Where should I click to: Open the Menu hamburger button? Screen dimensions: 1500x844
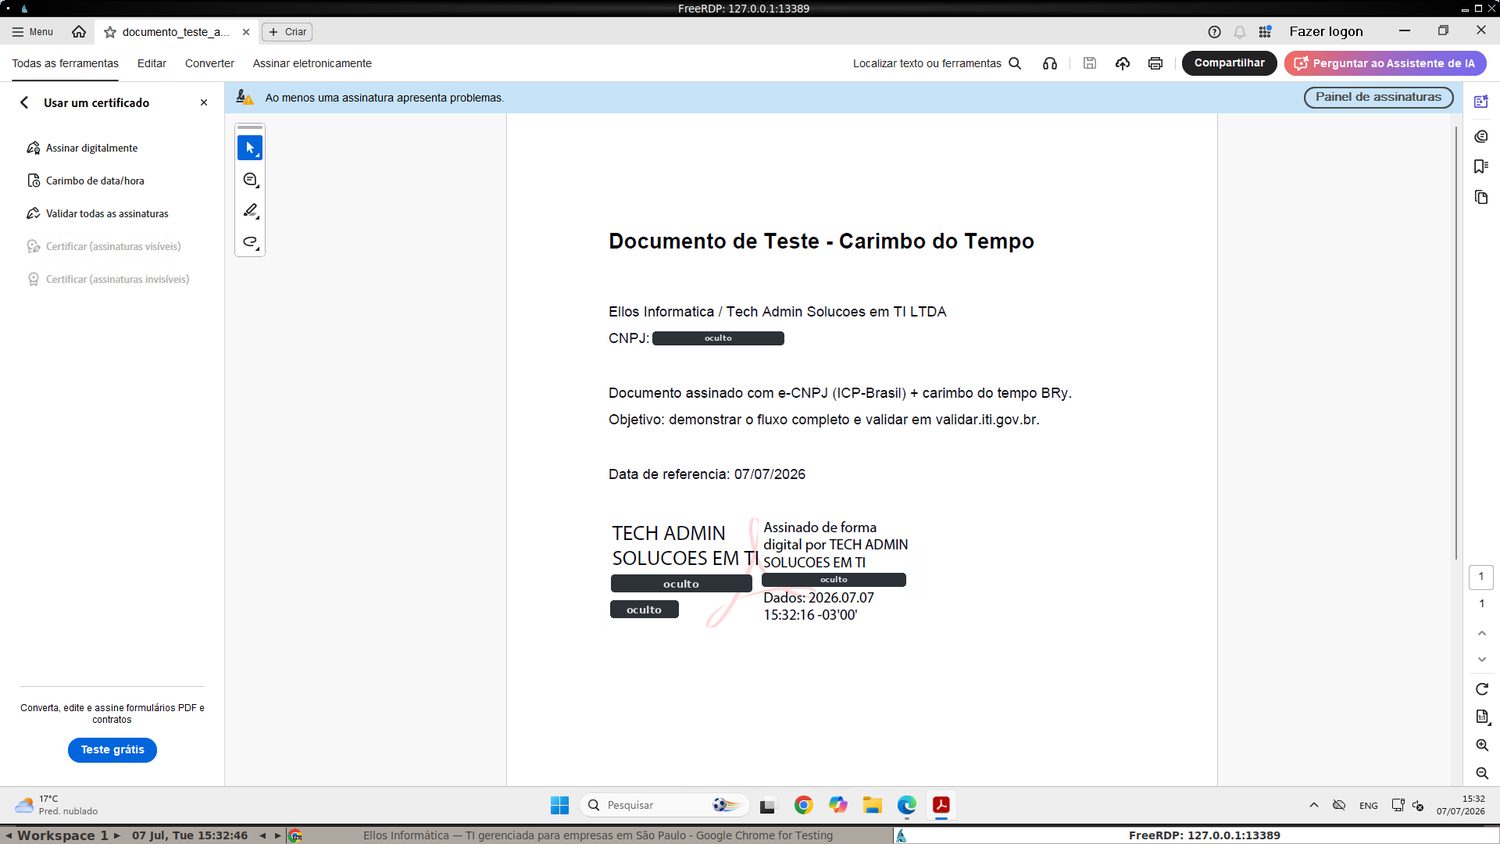pyautogui.click(x=32, y=32)
